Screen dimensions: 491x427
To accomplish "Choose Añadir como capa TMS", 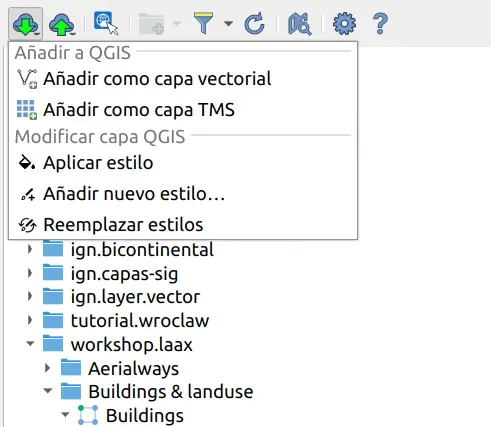I will [x=183, y=110].
